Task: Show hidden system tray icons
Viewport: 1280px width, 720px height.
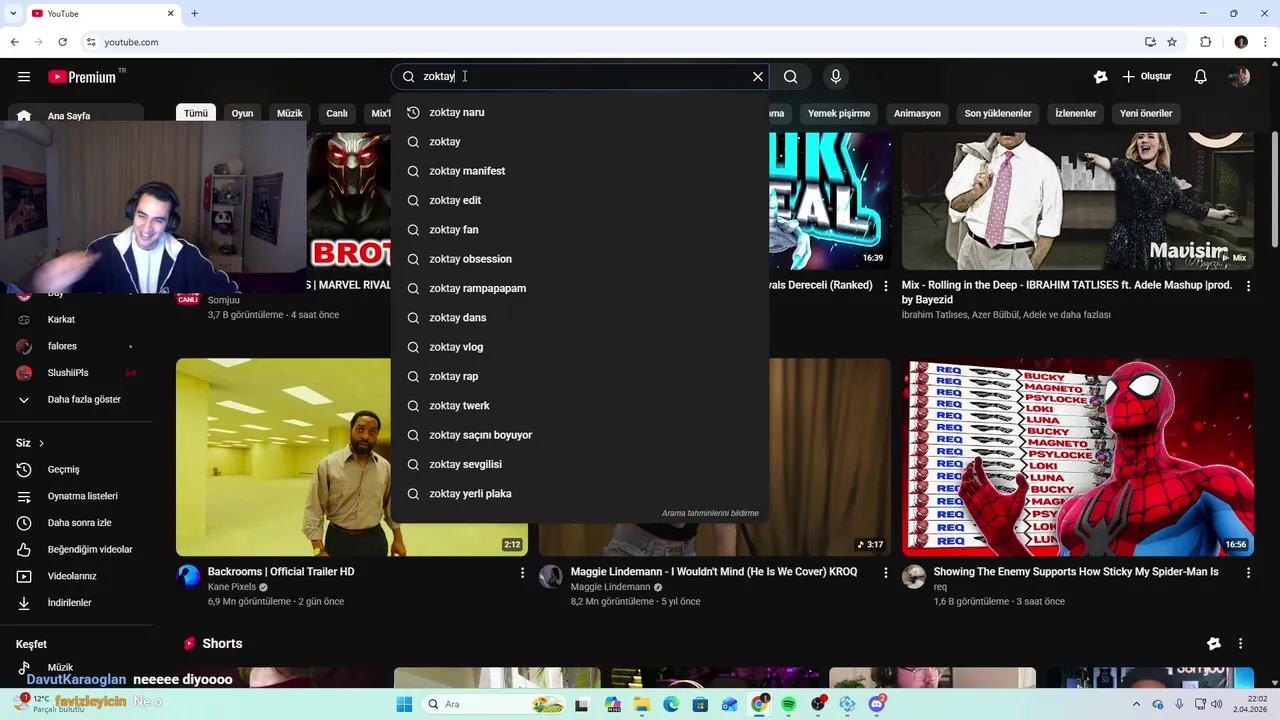Action: pyautogui.click(x=1139, y=705)
